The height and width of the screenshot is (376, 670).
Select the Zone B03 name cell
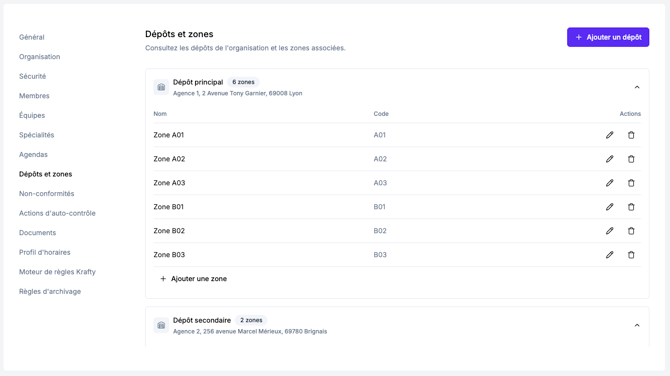[x=169, y=255]
